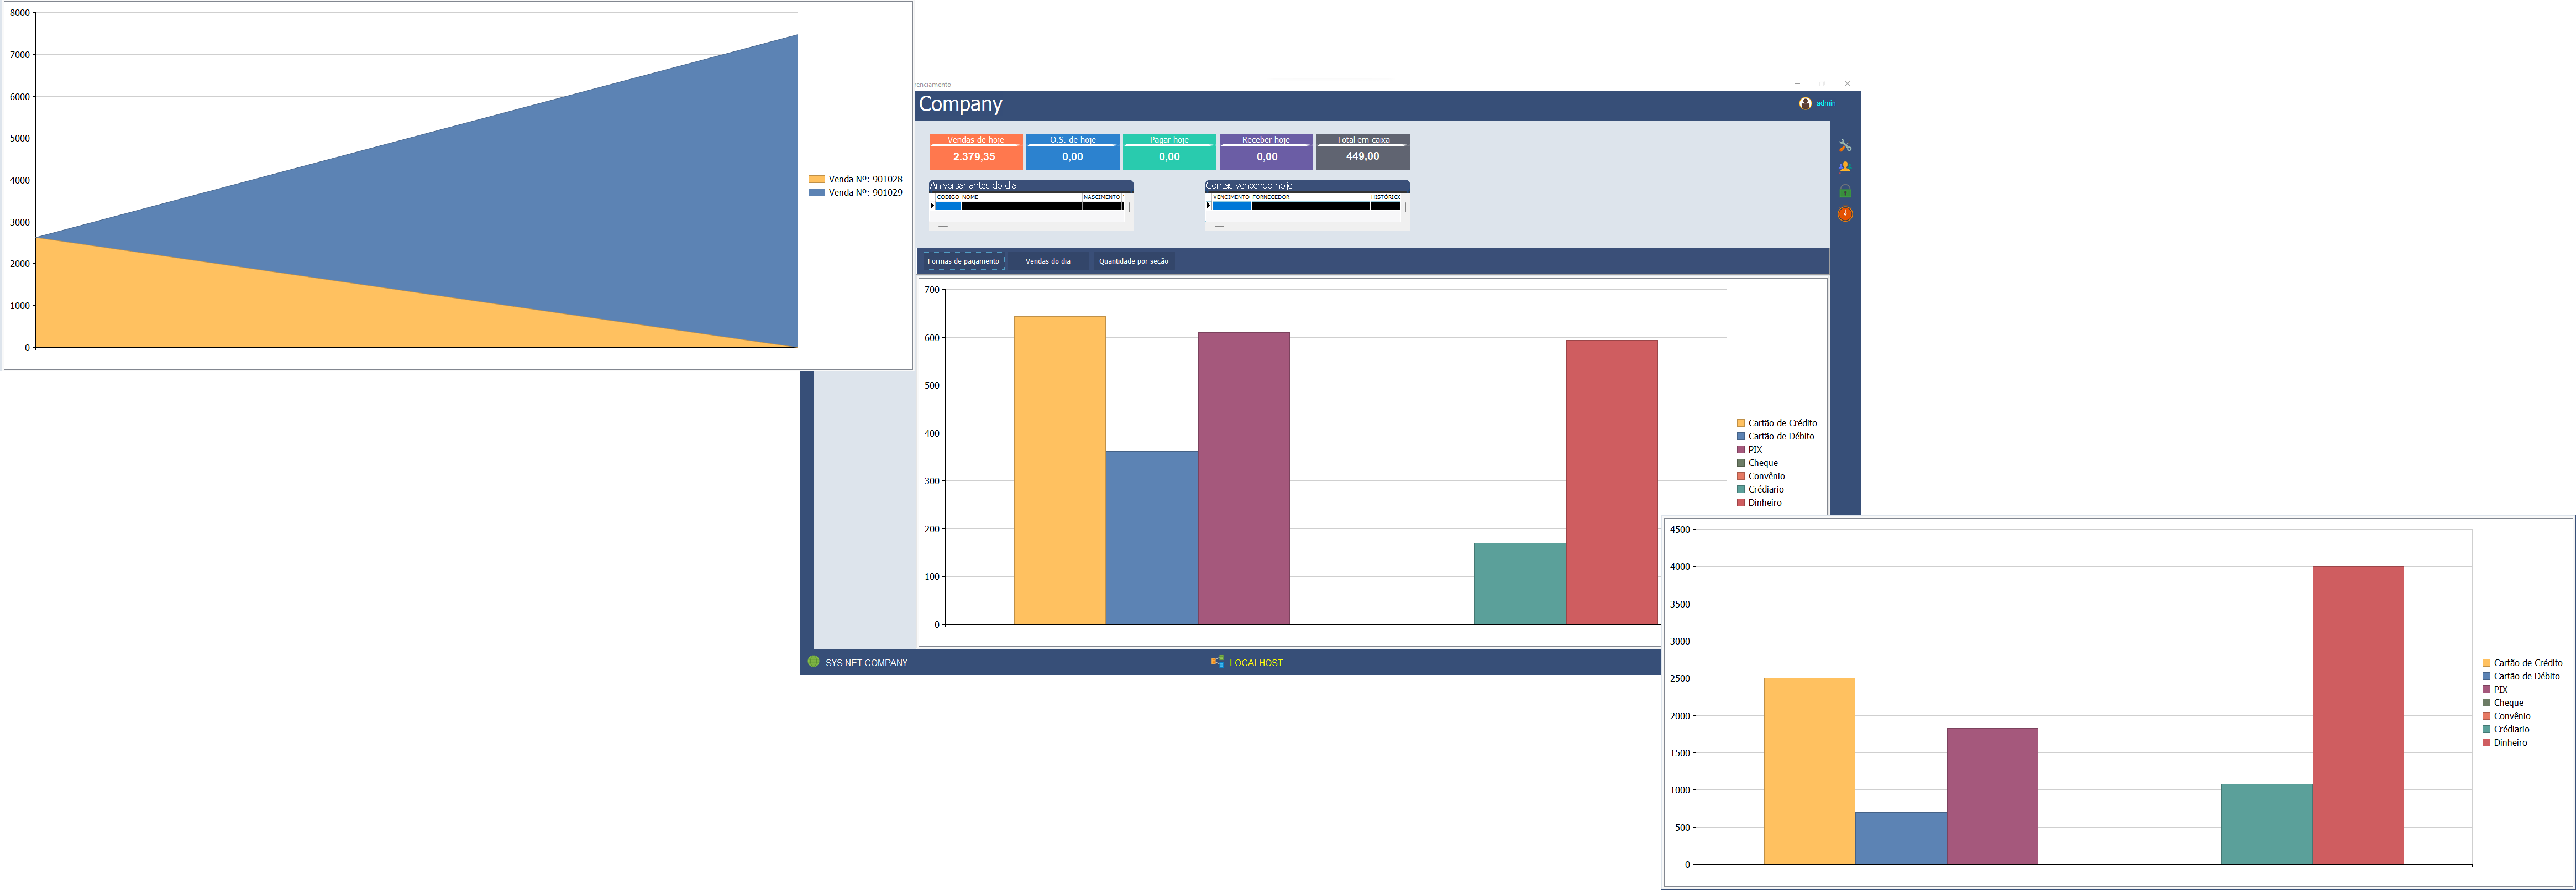Click the admin profile icon
2576x890 pixels.
point(1805,103)
